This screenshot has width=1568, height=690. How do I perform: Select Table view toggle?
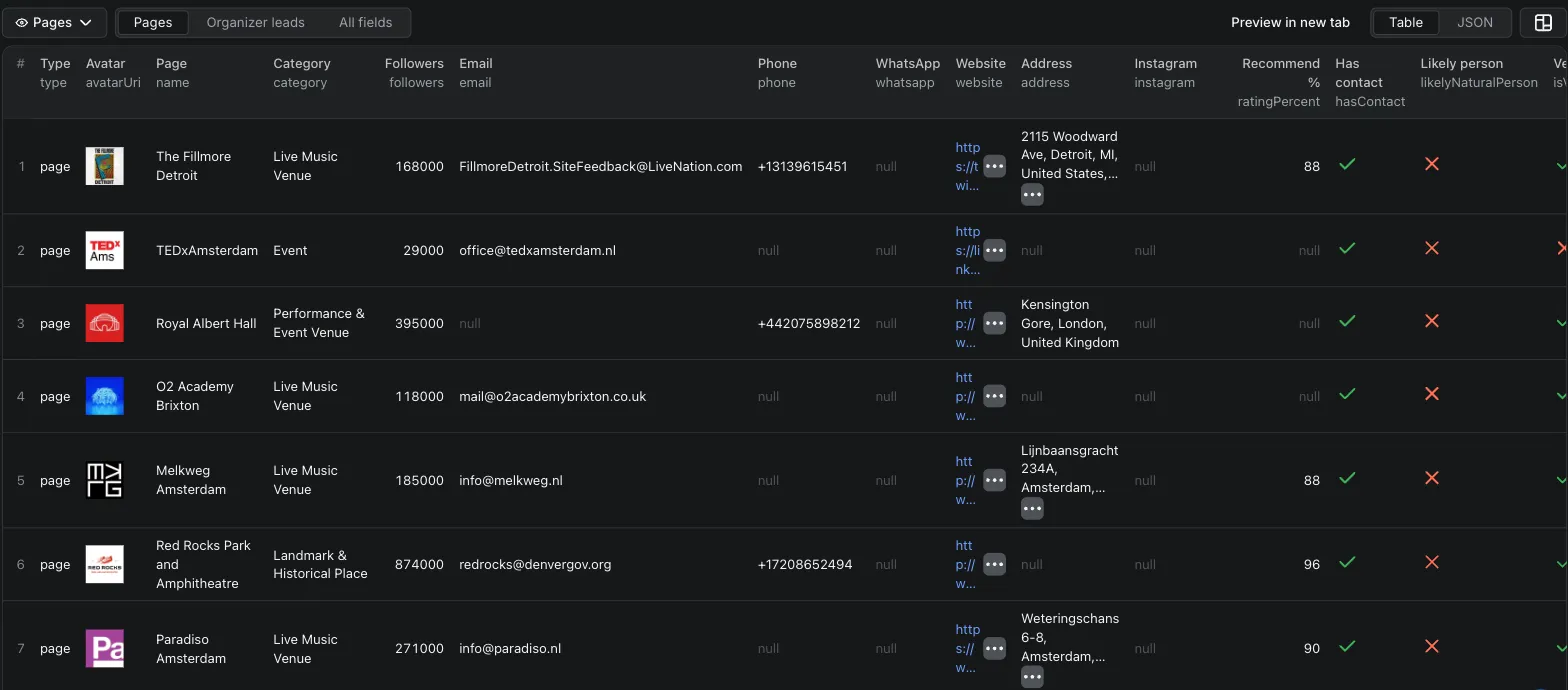coord(1405,22)
